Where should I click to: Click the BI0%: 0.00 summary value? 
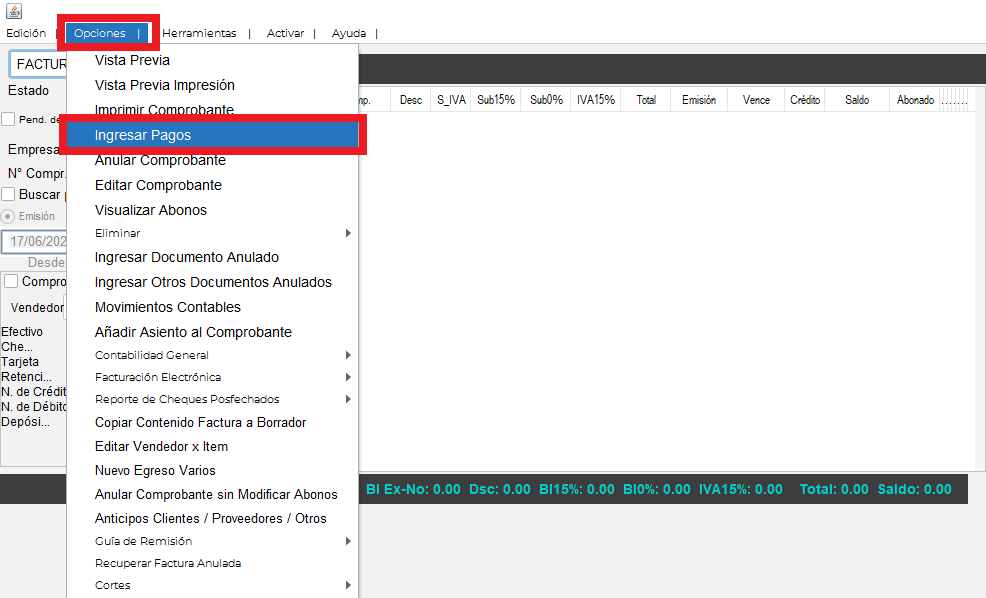[656, 489]
